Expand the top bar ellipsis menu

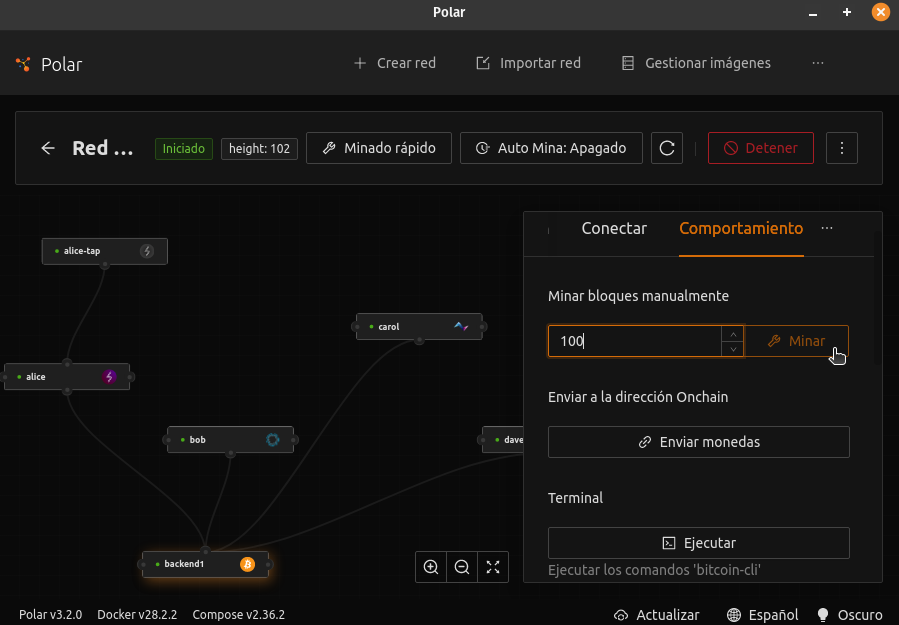point(818,63)
